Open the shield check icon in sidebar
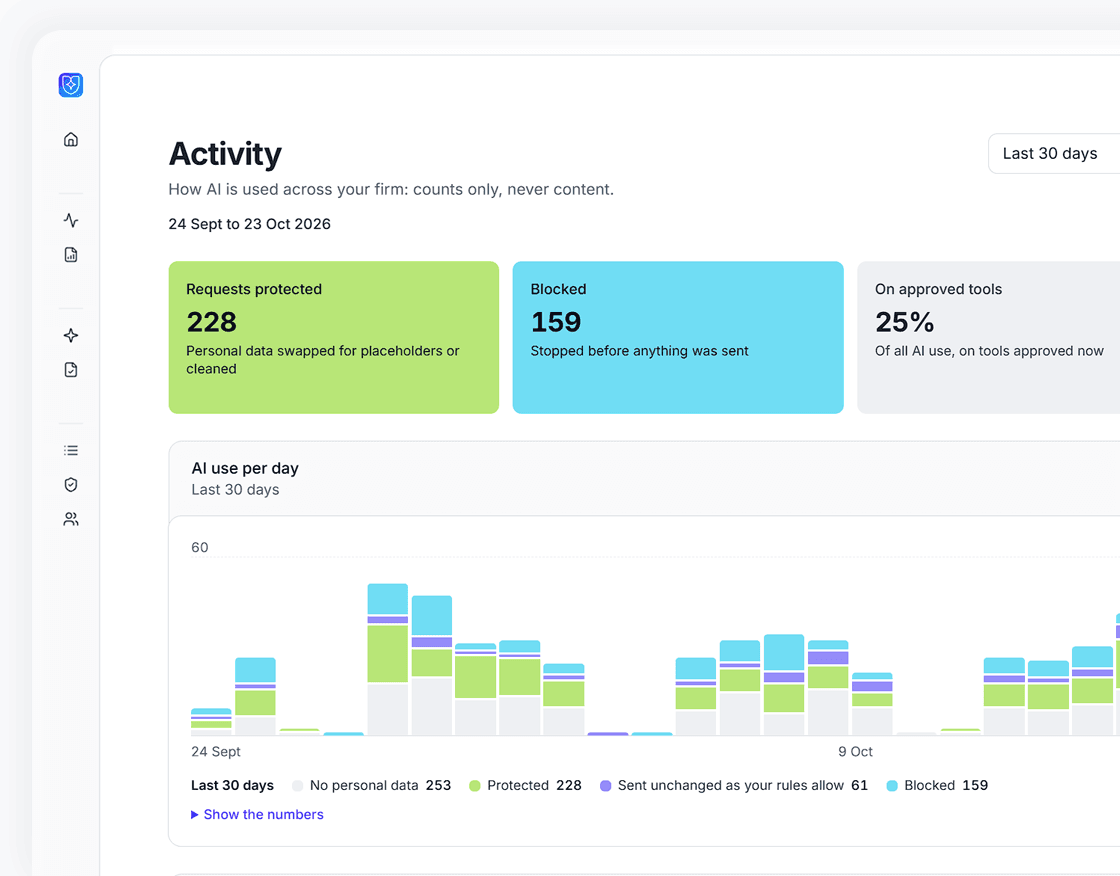Image resolution: width=1120 pixels, height=876 pixels. 71,484
